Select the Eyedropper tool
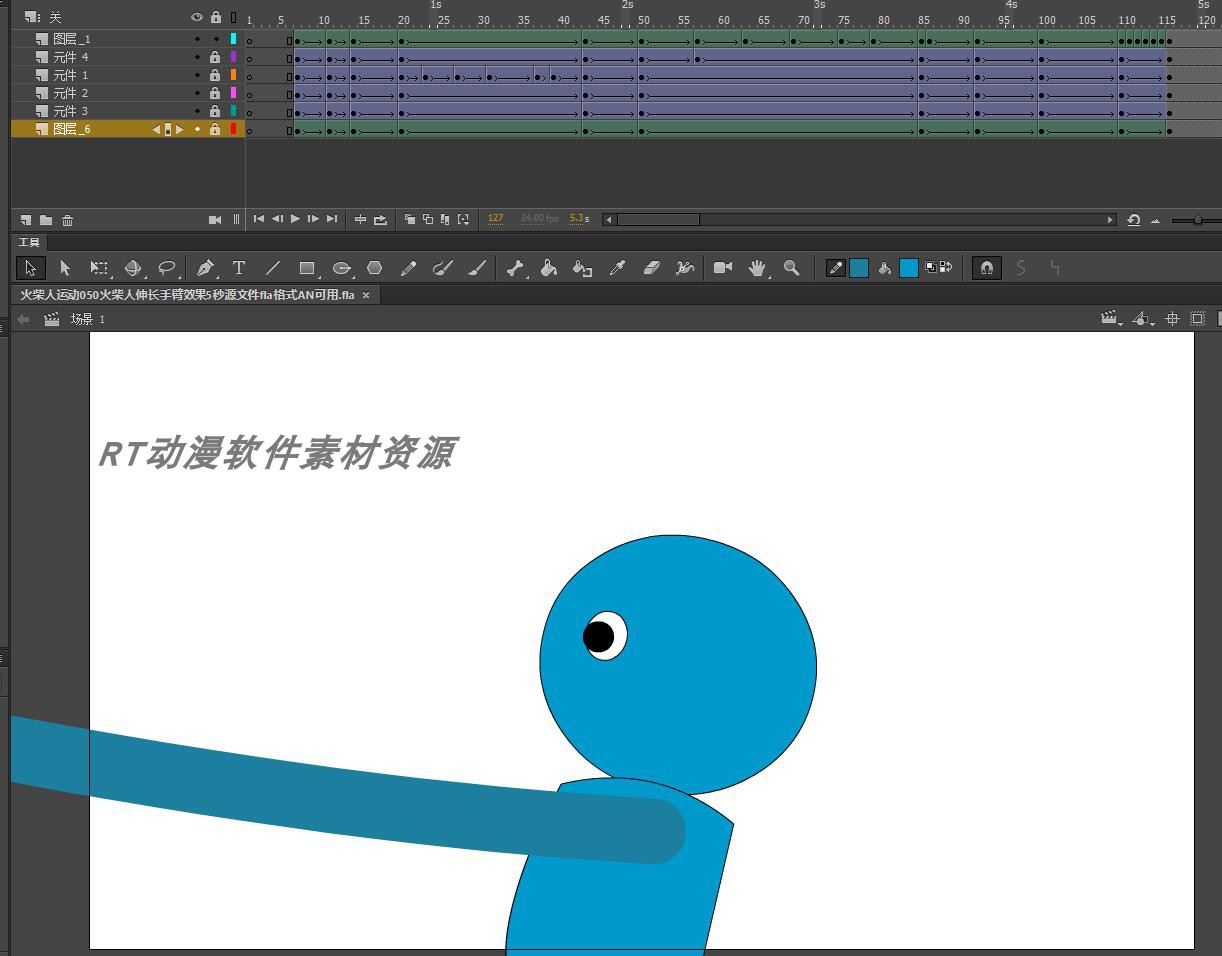 tap(617, 268)
